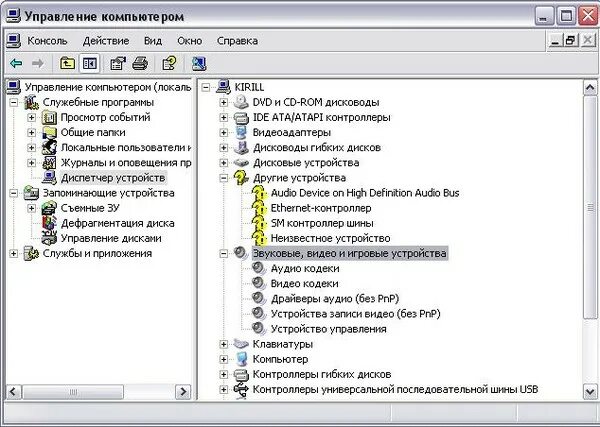Expand the Съемные ЗУ node
Image resolution: width=600 pixels, height=427 pixels.
point(32,208)
